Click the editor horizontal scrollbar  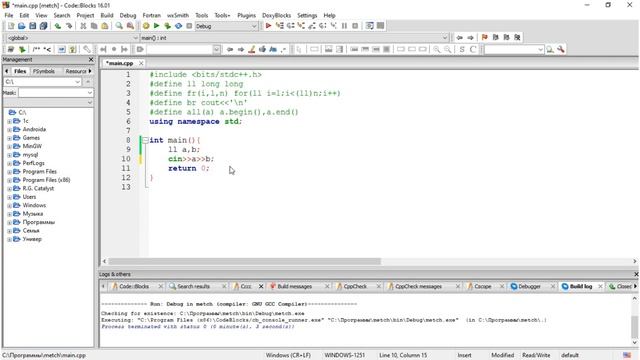[244, 261]
